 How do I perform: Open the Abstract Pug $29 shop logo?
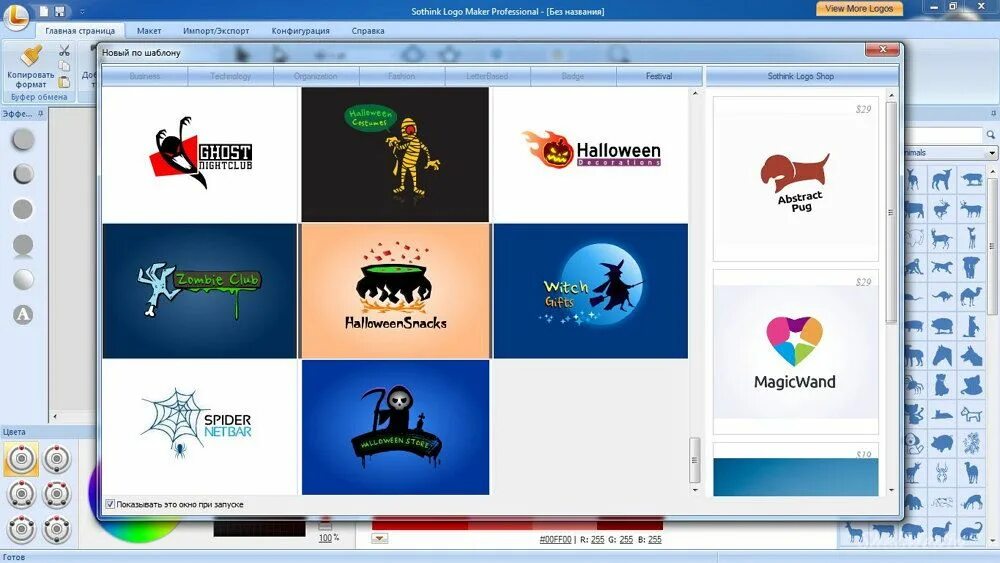point(795,179)
